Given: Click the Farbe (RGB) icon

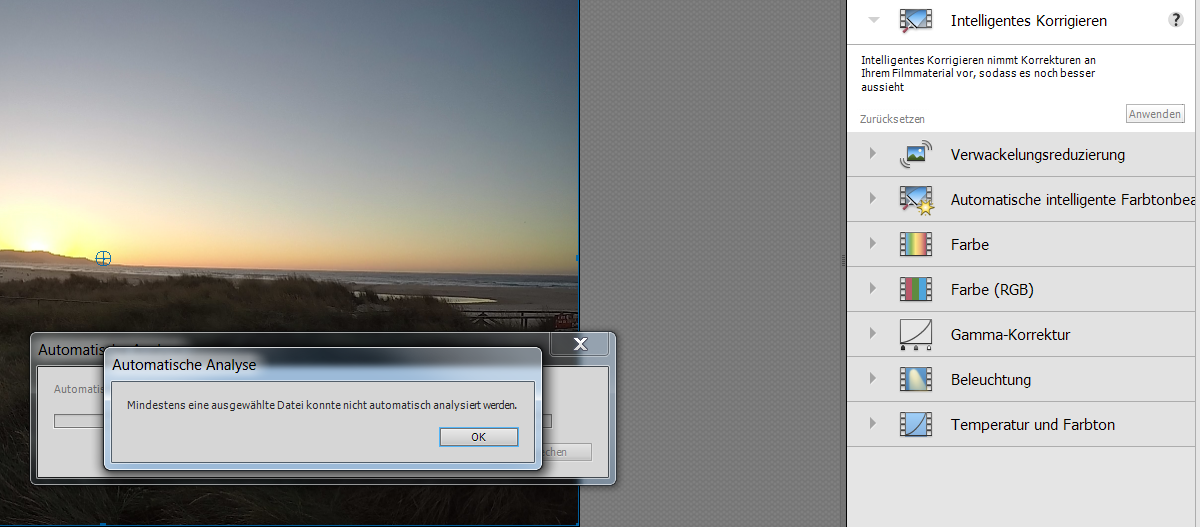Looking at the screenshot, I should click(916, 289).
